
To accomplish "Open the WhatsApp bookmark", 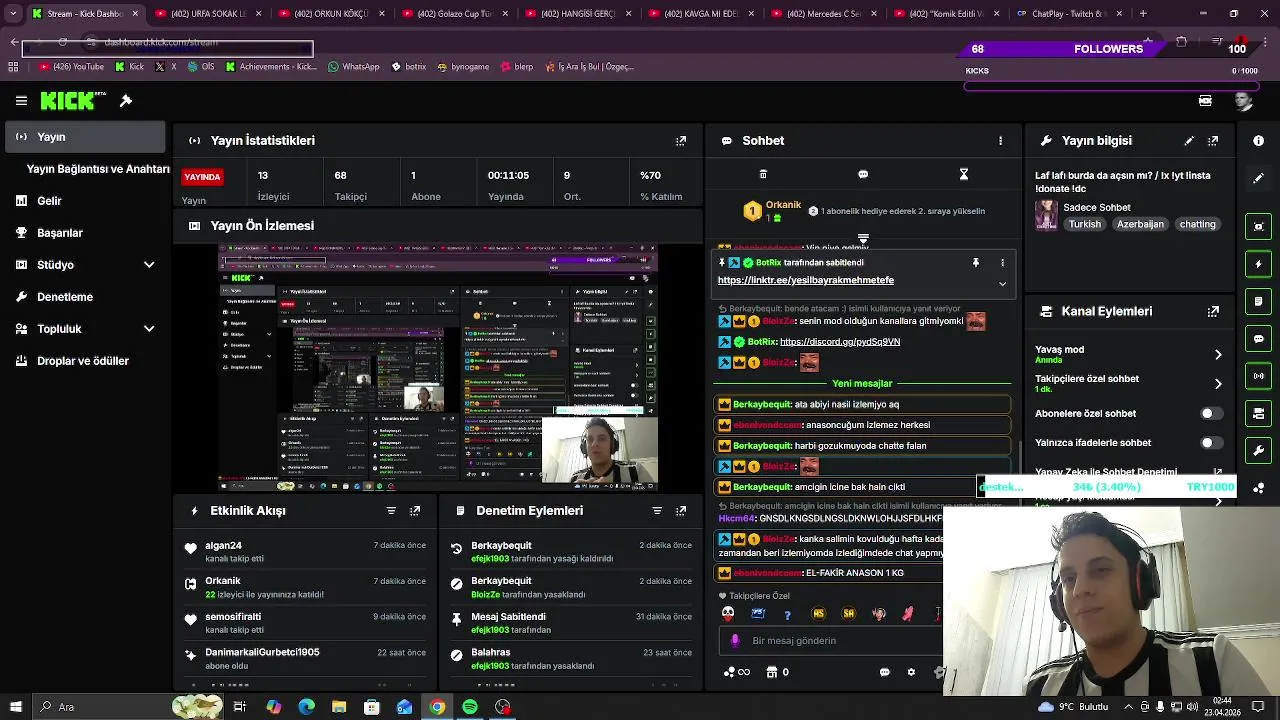I will [x=353, y=67].
